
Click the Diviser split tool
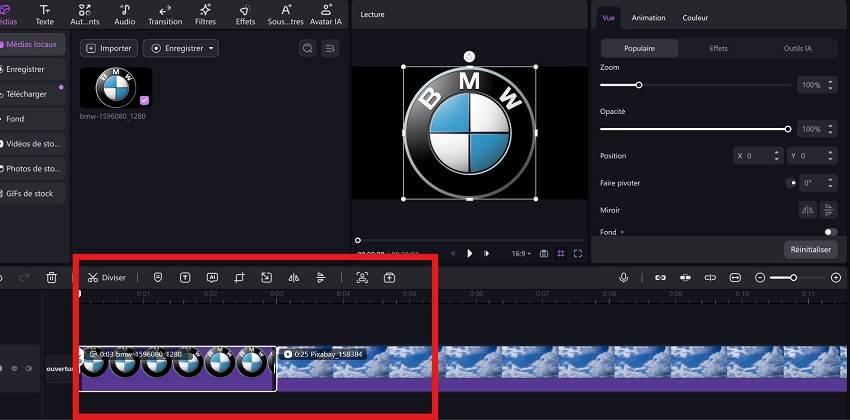[106, 277]
